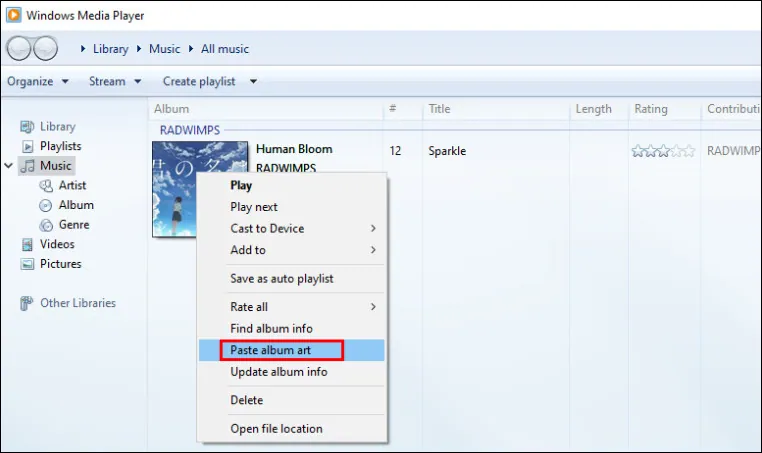Select Playlists in the navigation pane
762x453 pixels.
tap(60, 146)
